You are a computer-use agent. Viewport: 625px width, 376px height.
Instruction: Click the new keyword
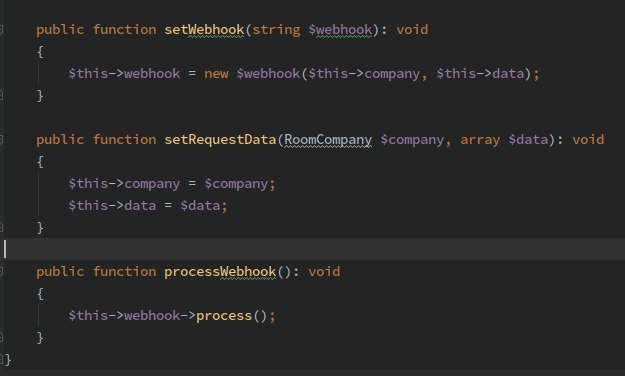coord(216,74)
